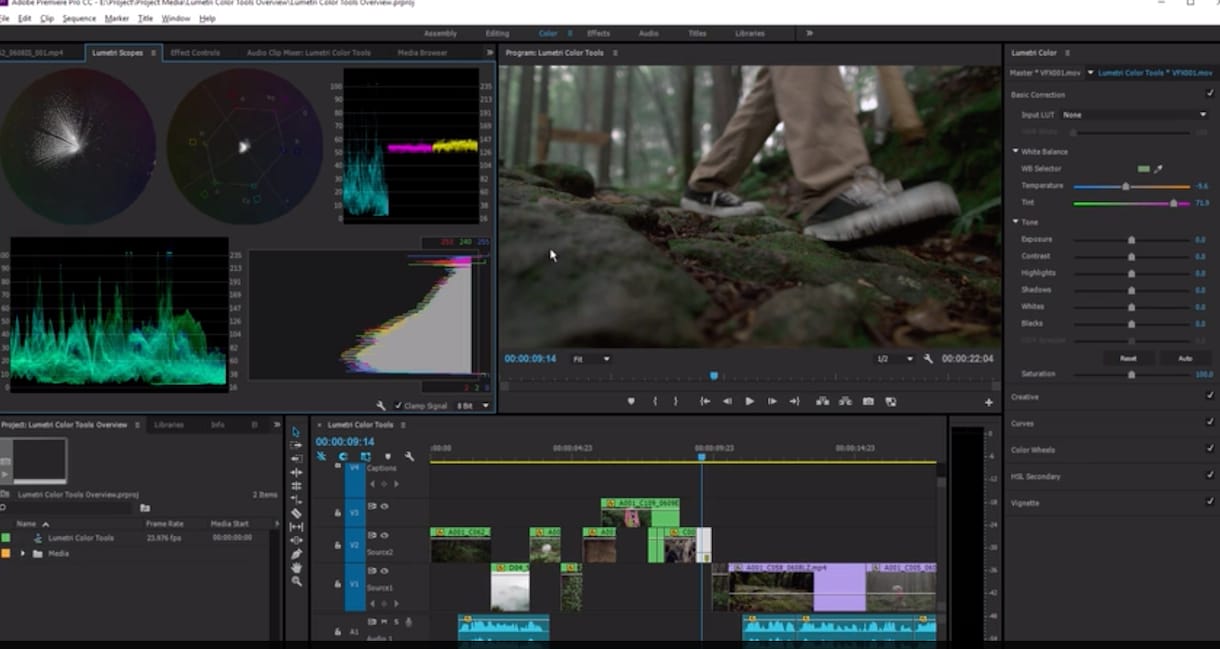Switch to Editing workspace

click(497, 33)
